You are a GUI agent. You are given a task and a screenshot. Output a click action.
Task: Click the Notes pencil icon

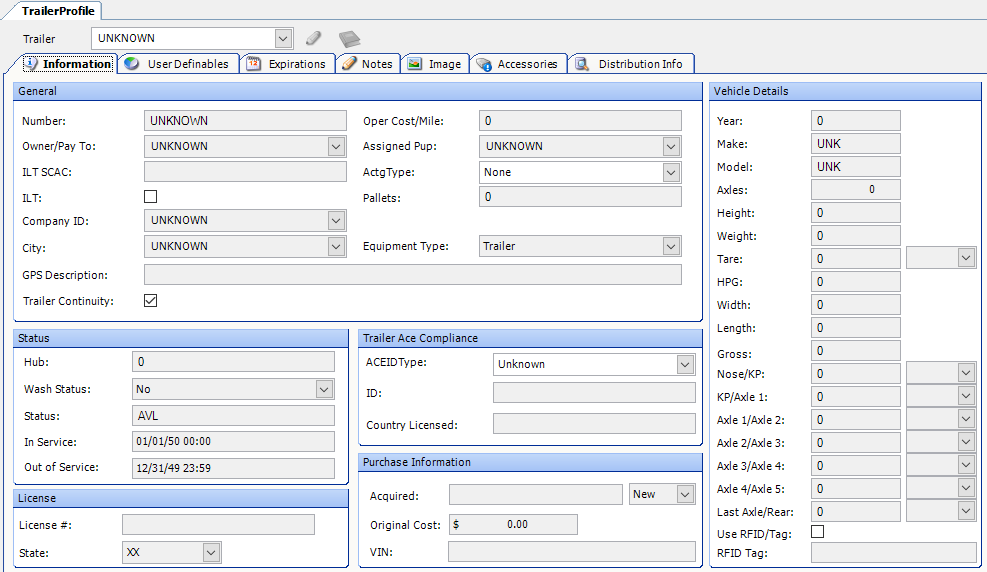tap(349, 64)
